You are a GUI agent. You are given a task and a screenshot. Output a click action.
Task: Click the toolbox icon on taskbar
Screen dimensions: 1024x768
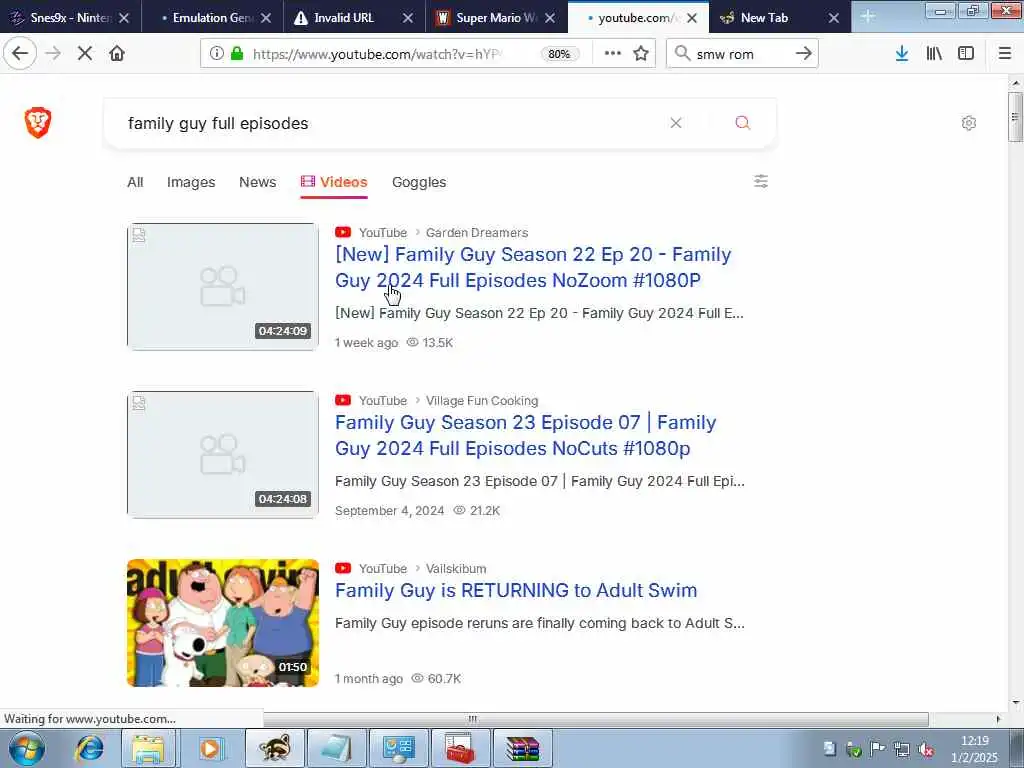(x=460, y=748)
